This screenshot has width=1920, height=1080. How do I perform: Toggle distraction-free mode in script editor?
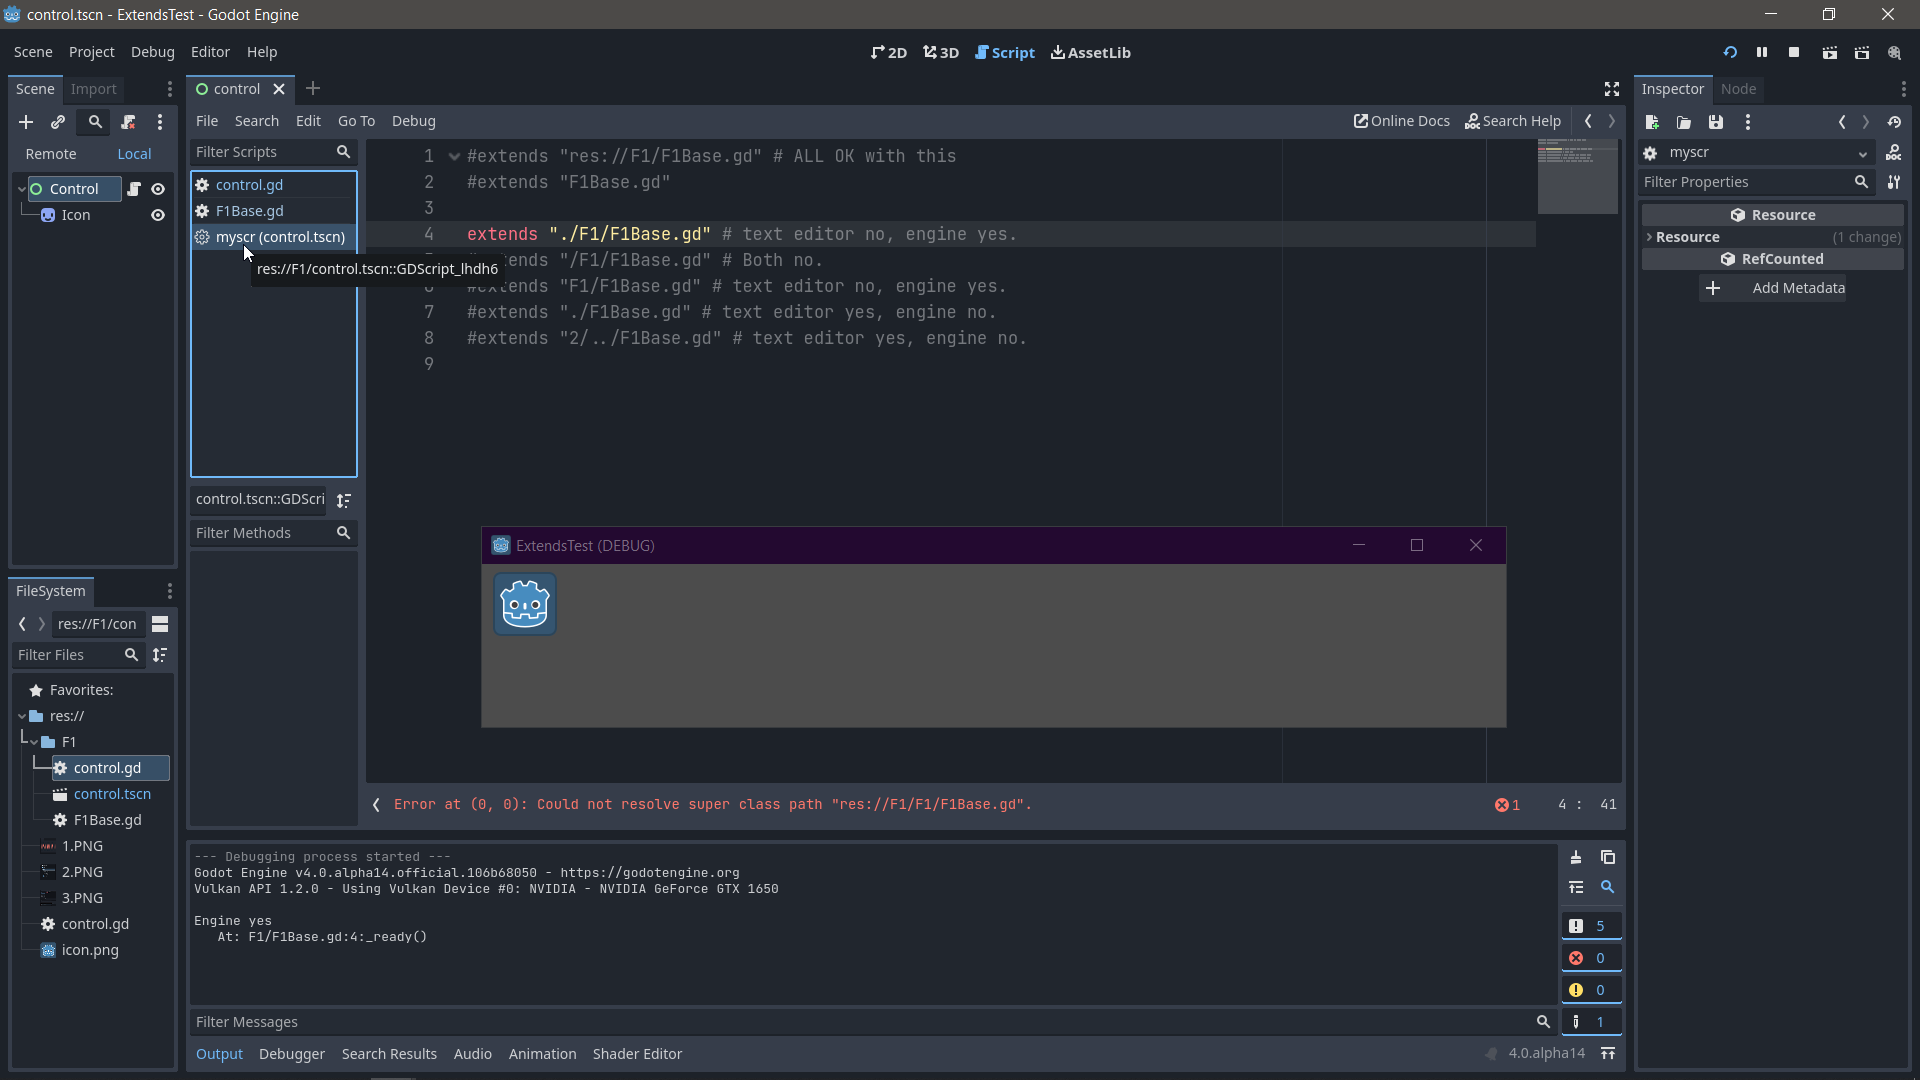point(1611,88)
